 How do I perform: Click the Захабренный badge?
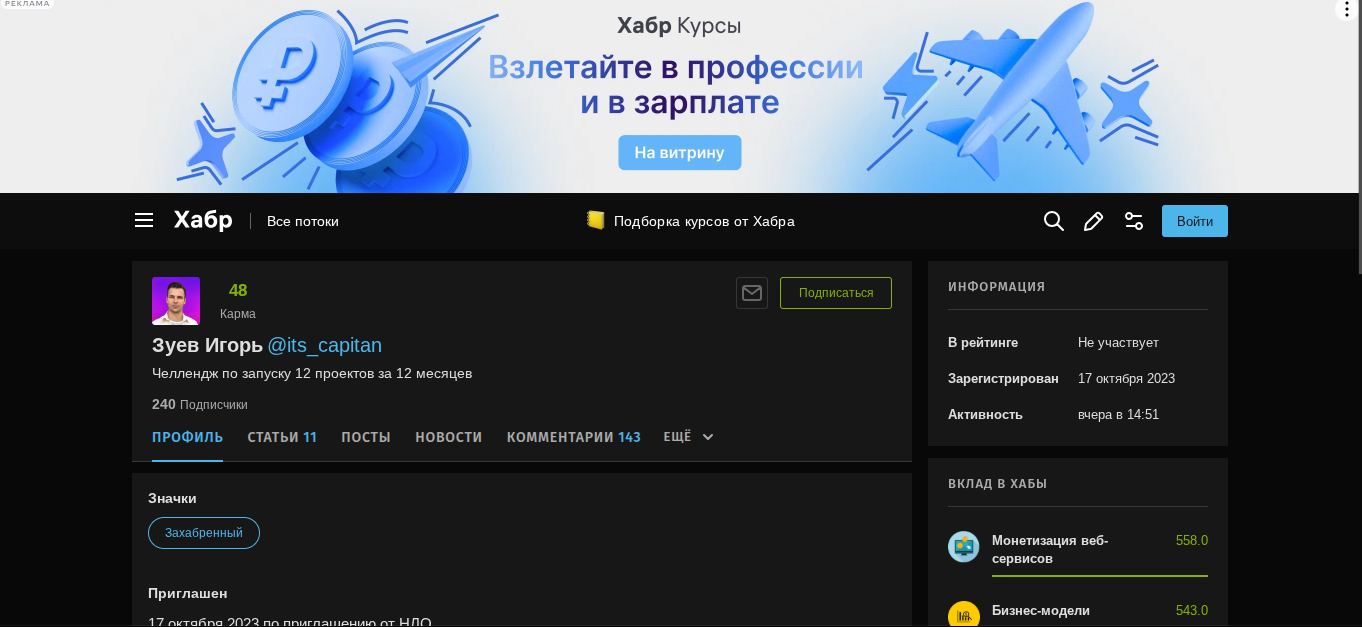[x=204, y=533]
